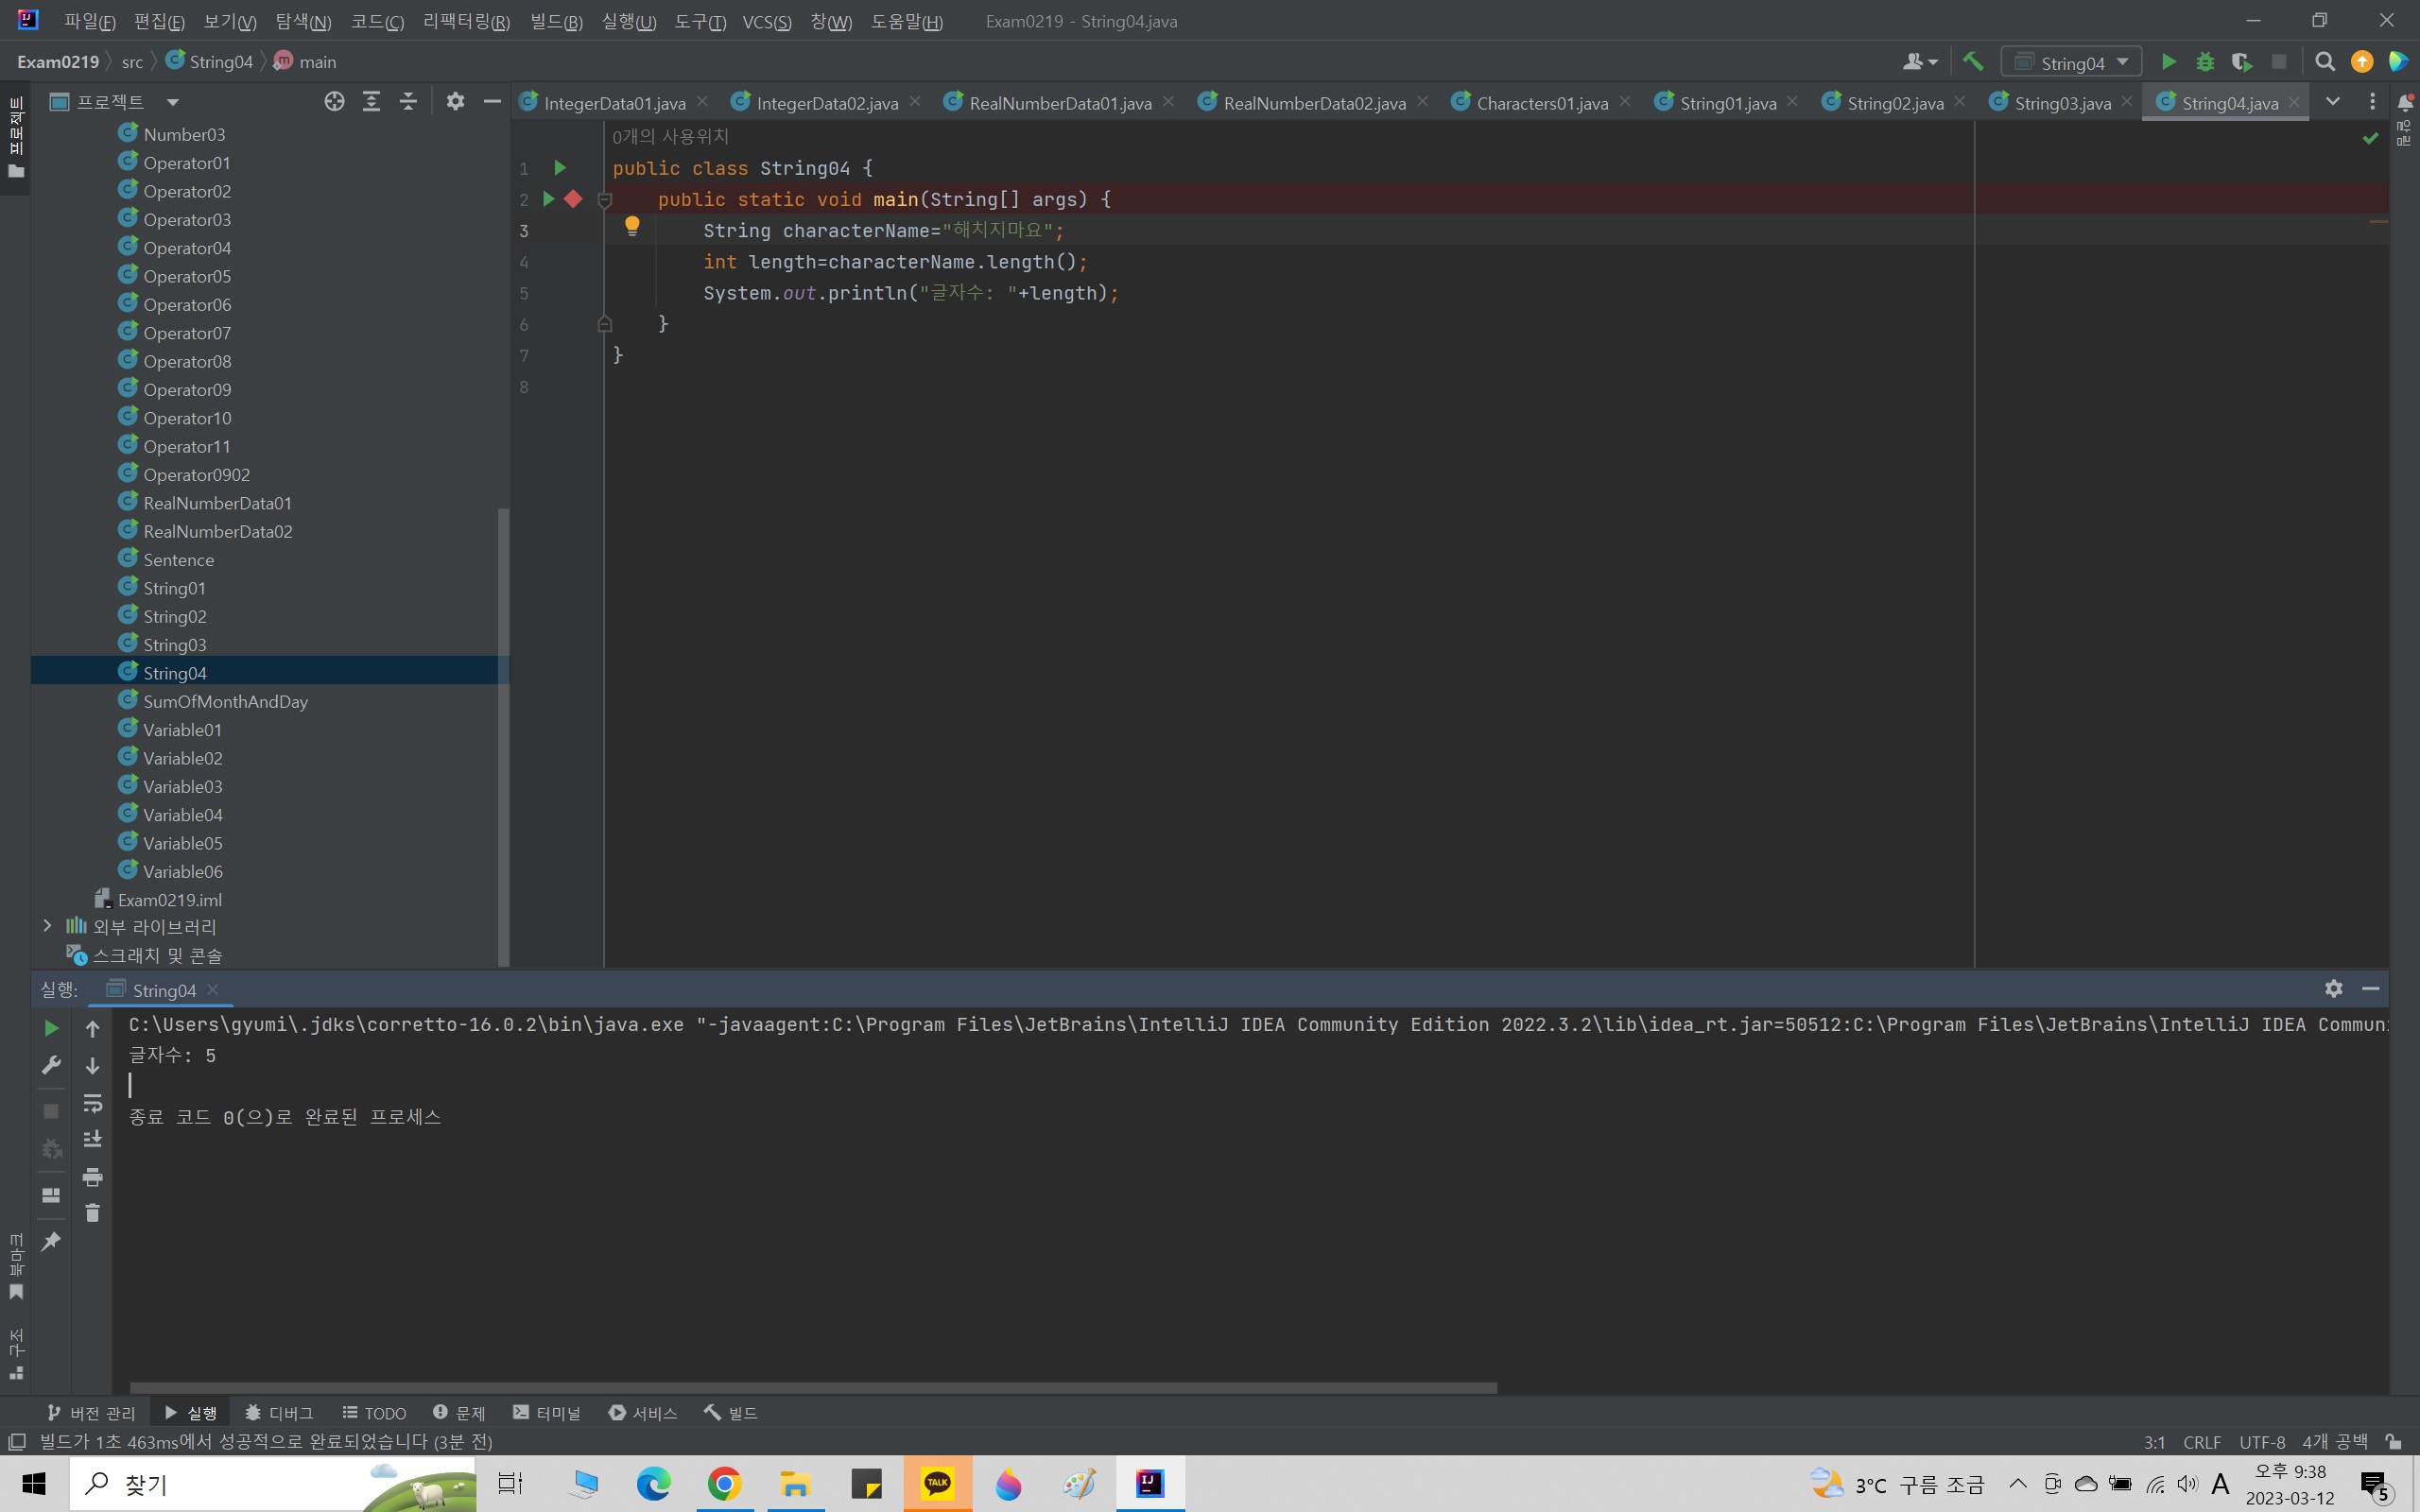Click UTF-8 encoding in status bar

(2261, 1441)
